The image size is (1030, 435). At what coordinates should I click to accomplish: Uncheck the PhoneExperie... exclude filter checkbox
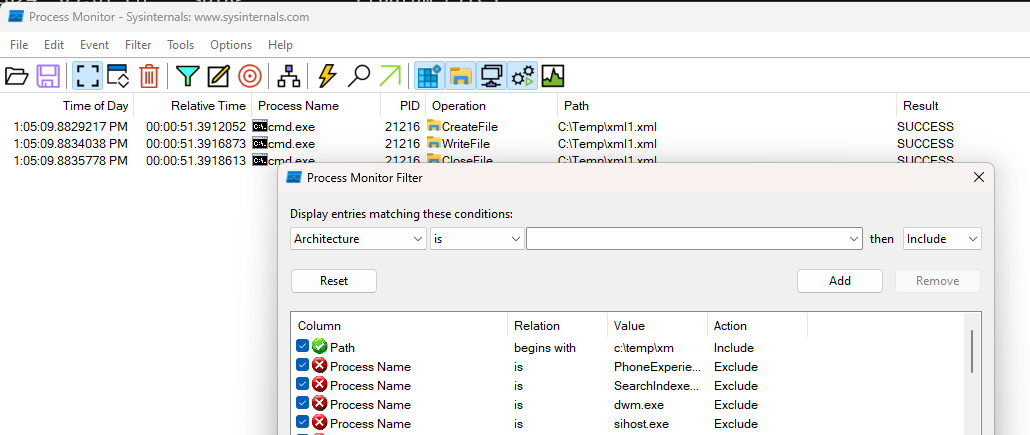coord(302,365)
